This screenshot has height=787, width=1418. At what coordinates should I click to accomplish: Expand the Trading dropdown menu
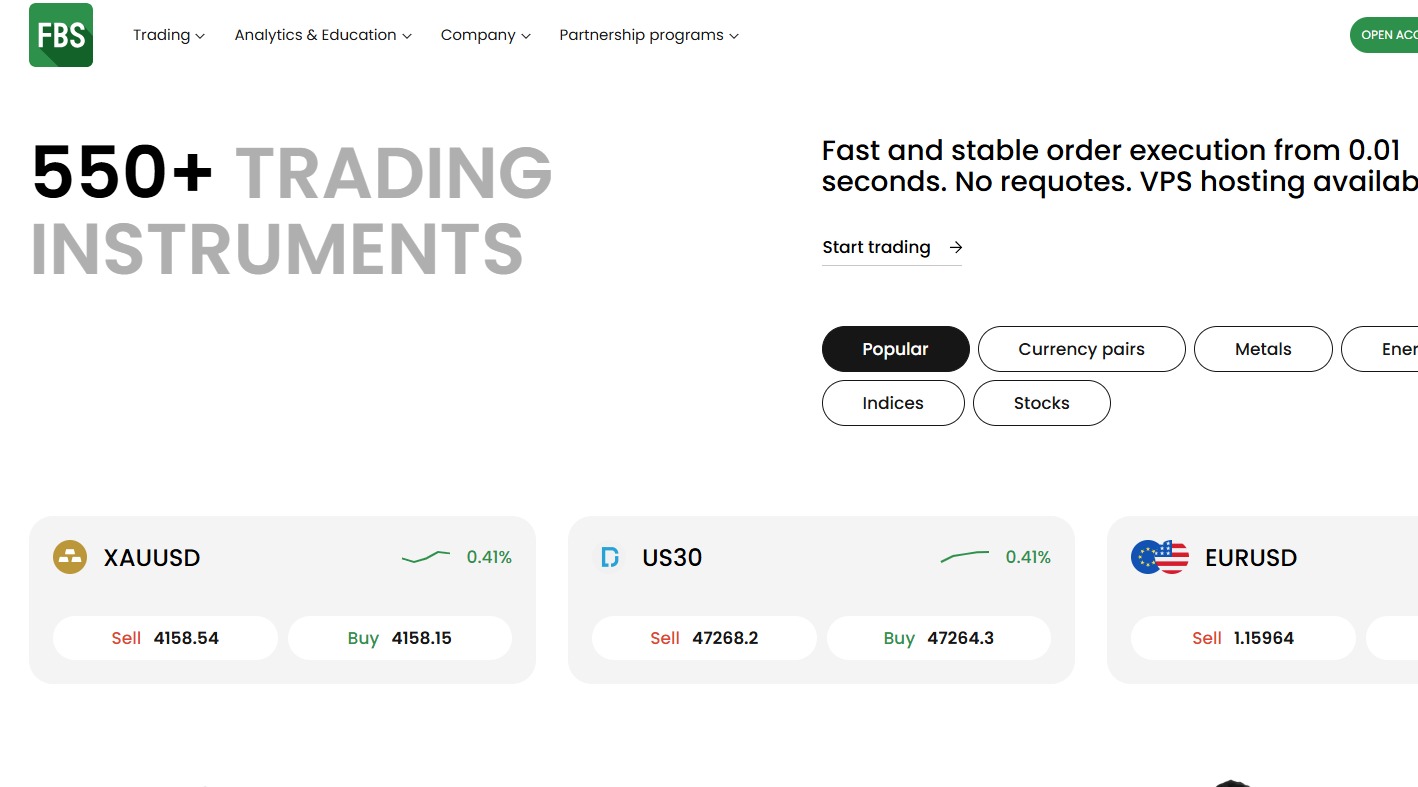[x=168, y=35]
